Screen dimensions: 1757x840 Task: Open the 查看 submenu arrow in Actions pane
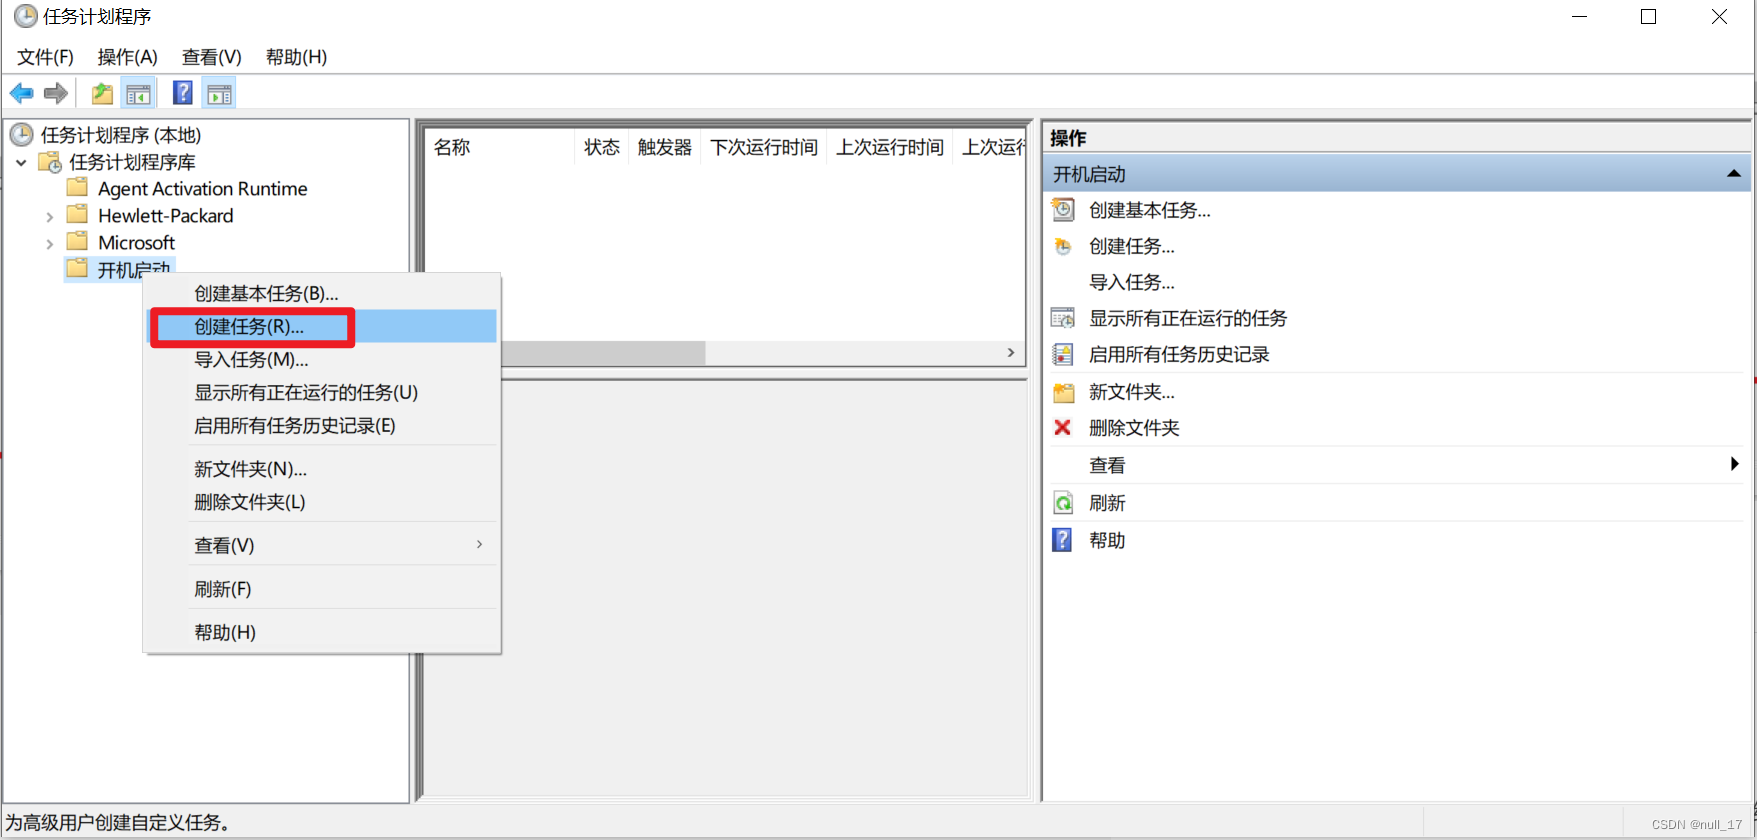[1734, 464]
